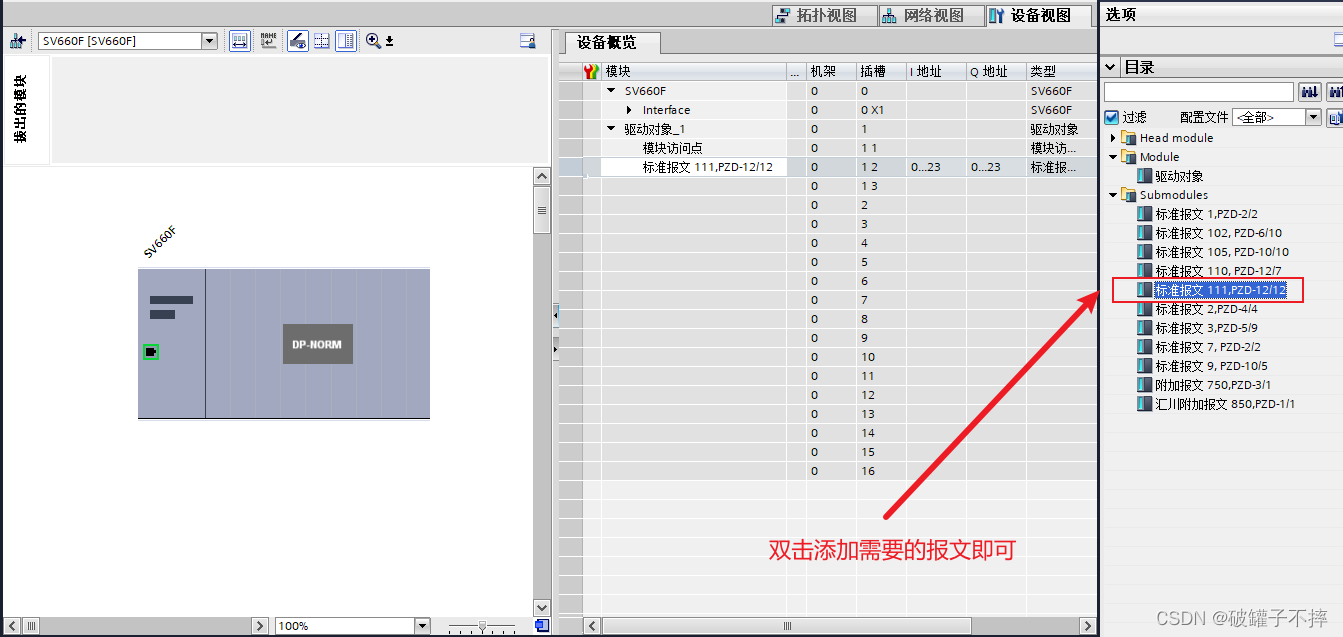Click the NAME assign device name icon
The width and height of the screenshot is (1343, 637).
pyautogui.click(x=268, y=41)
